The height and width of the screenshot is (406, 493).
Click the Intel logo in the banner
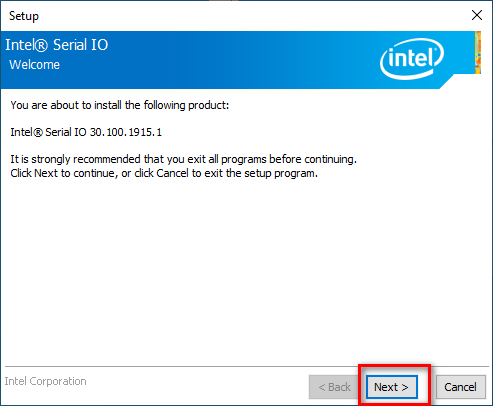click(412, 59)
